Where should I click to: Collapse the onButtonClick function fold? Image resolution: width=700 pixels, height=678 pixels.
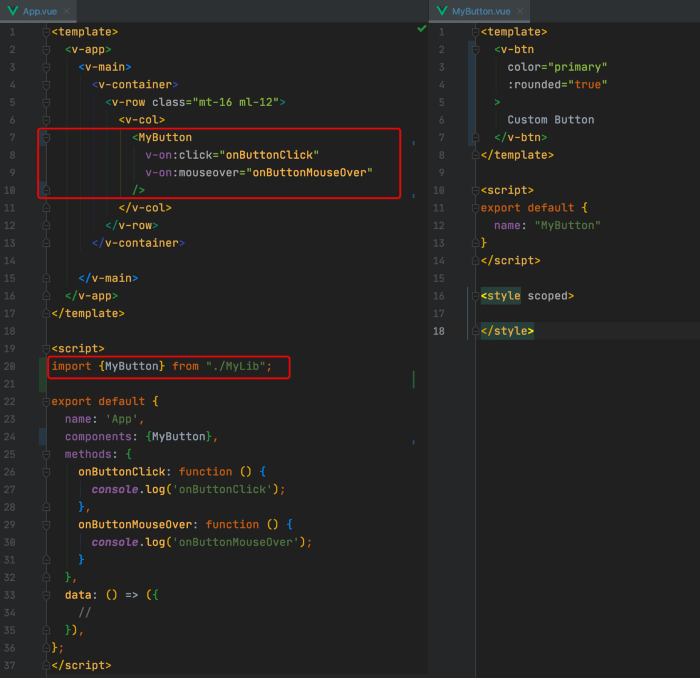point(46,472)
